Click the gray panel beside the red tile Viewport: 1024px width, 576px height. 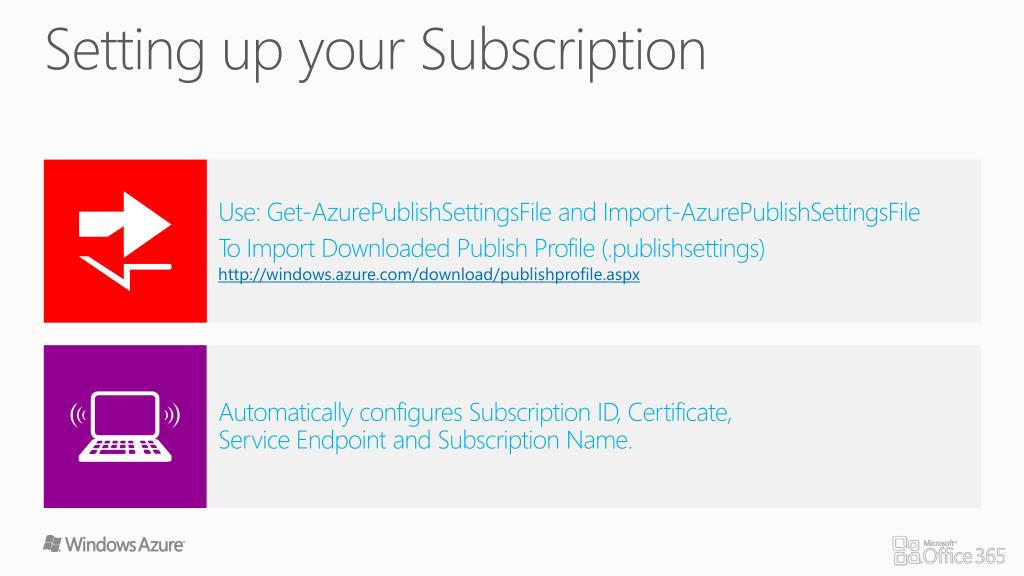point(594,241)
